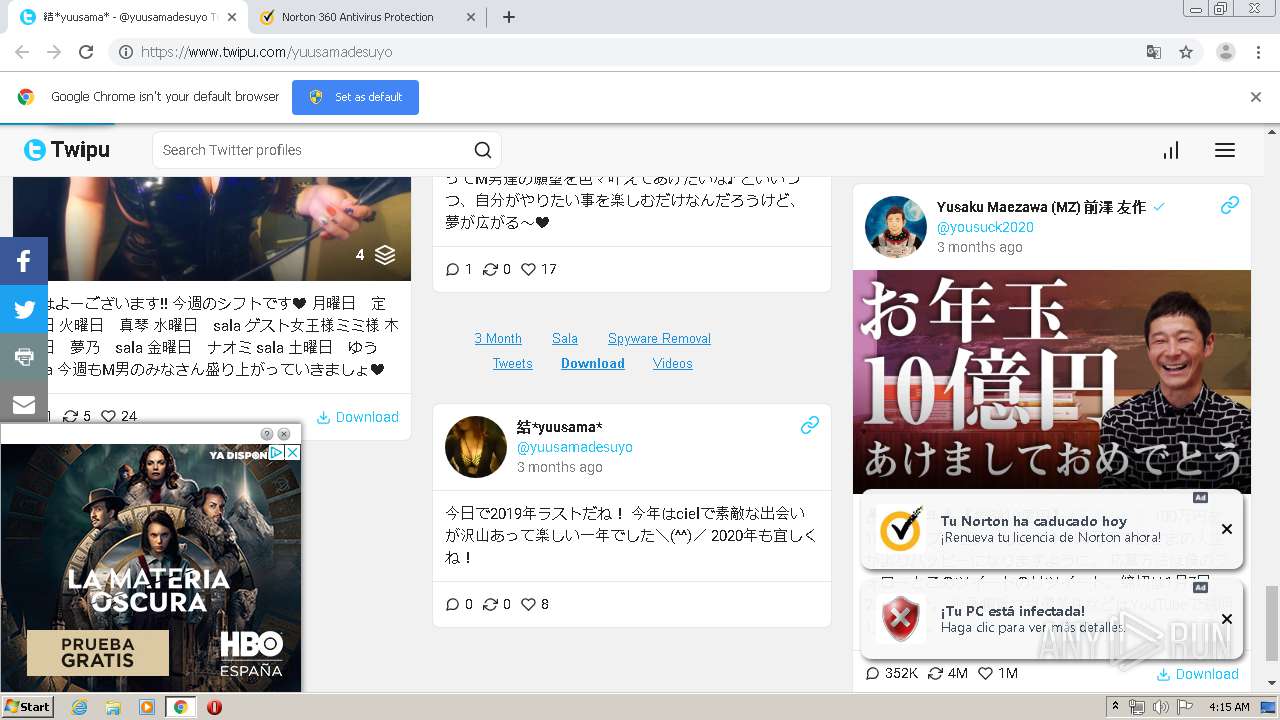The width and height of the screenshot is (1280, 720).
Task: Go back to previous page
Action: (x=22, y=52)
